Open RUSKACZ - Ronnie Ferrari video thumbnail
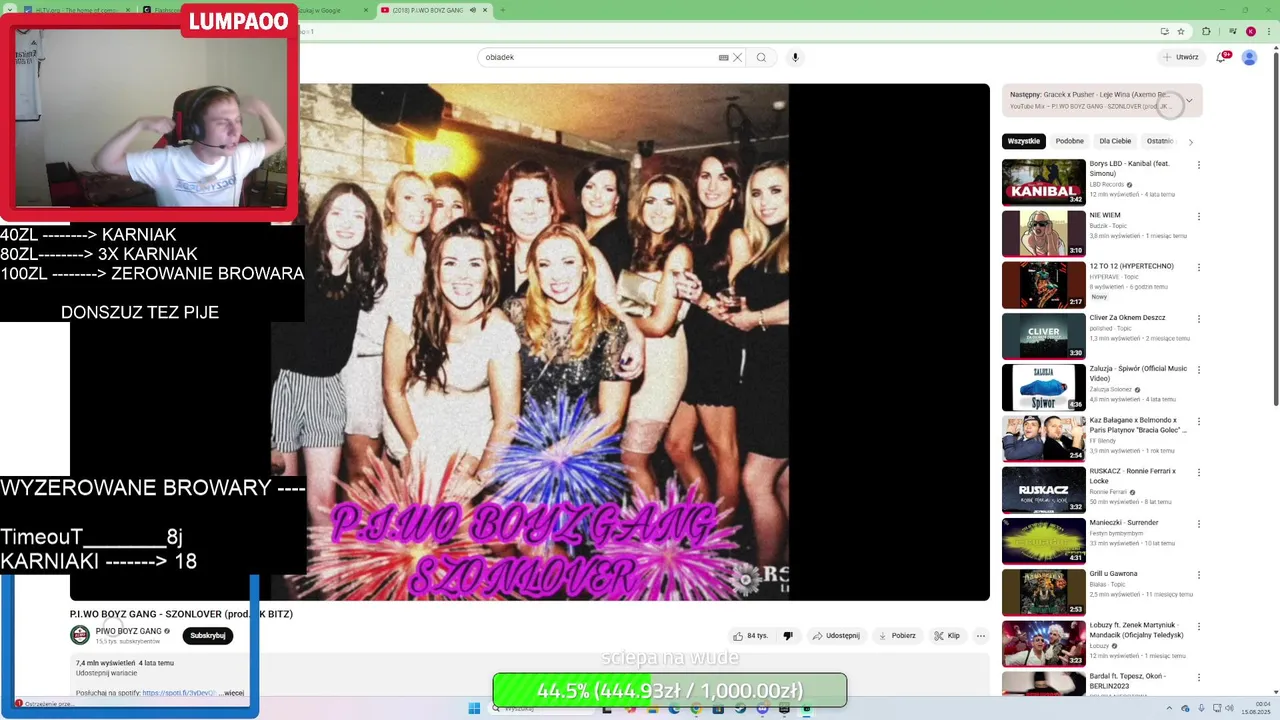This screenshot has width=1280, height=720. coord(1043,490)
